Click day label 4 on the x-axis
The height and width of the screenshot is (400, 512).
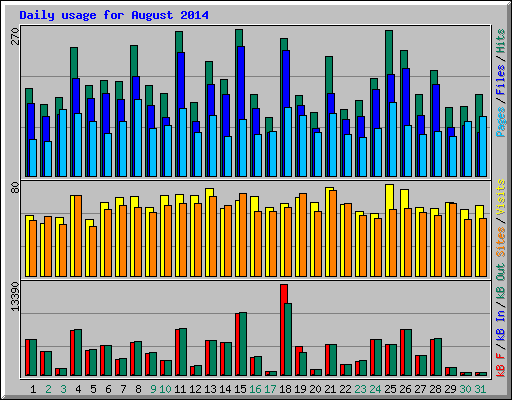point(78,389)
